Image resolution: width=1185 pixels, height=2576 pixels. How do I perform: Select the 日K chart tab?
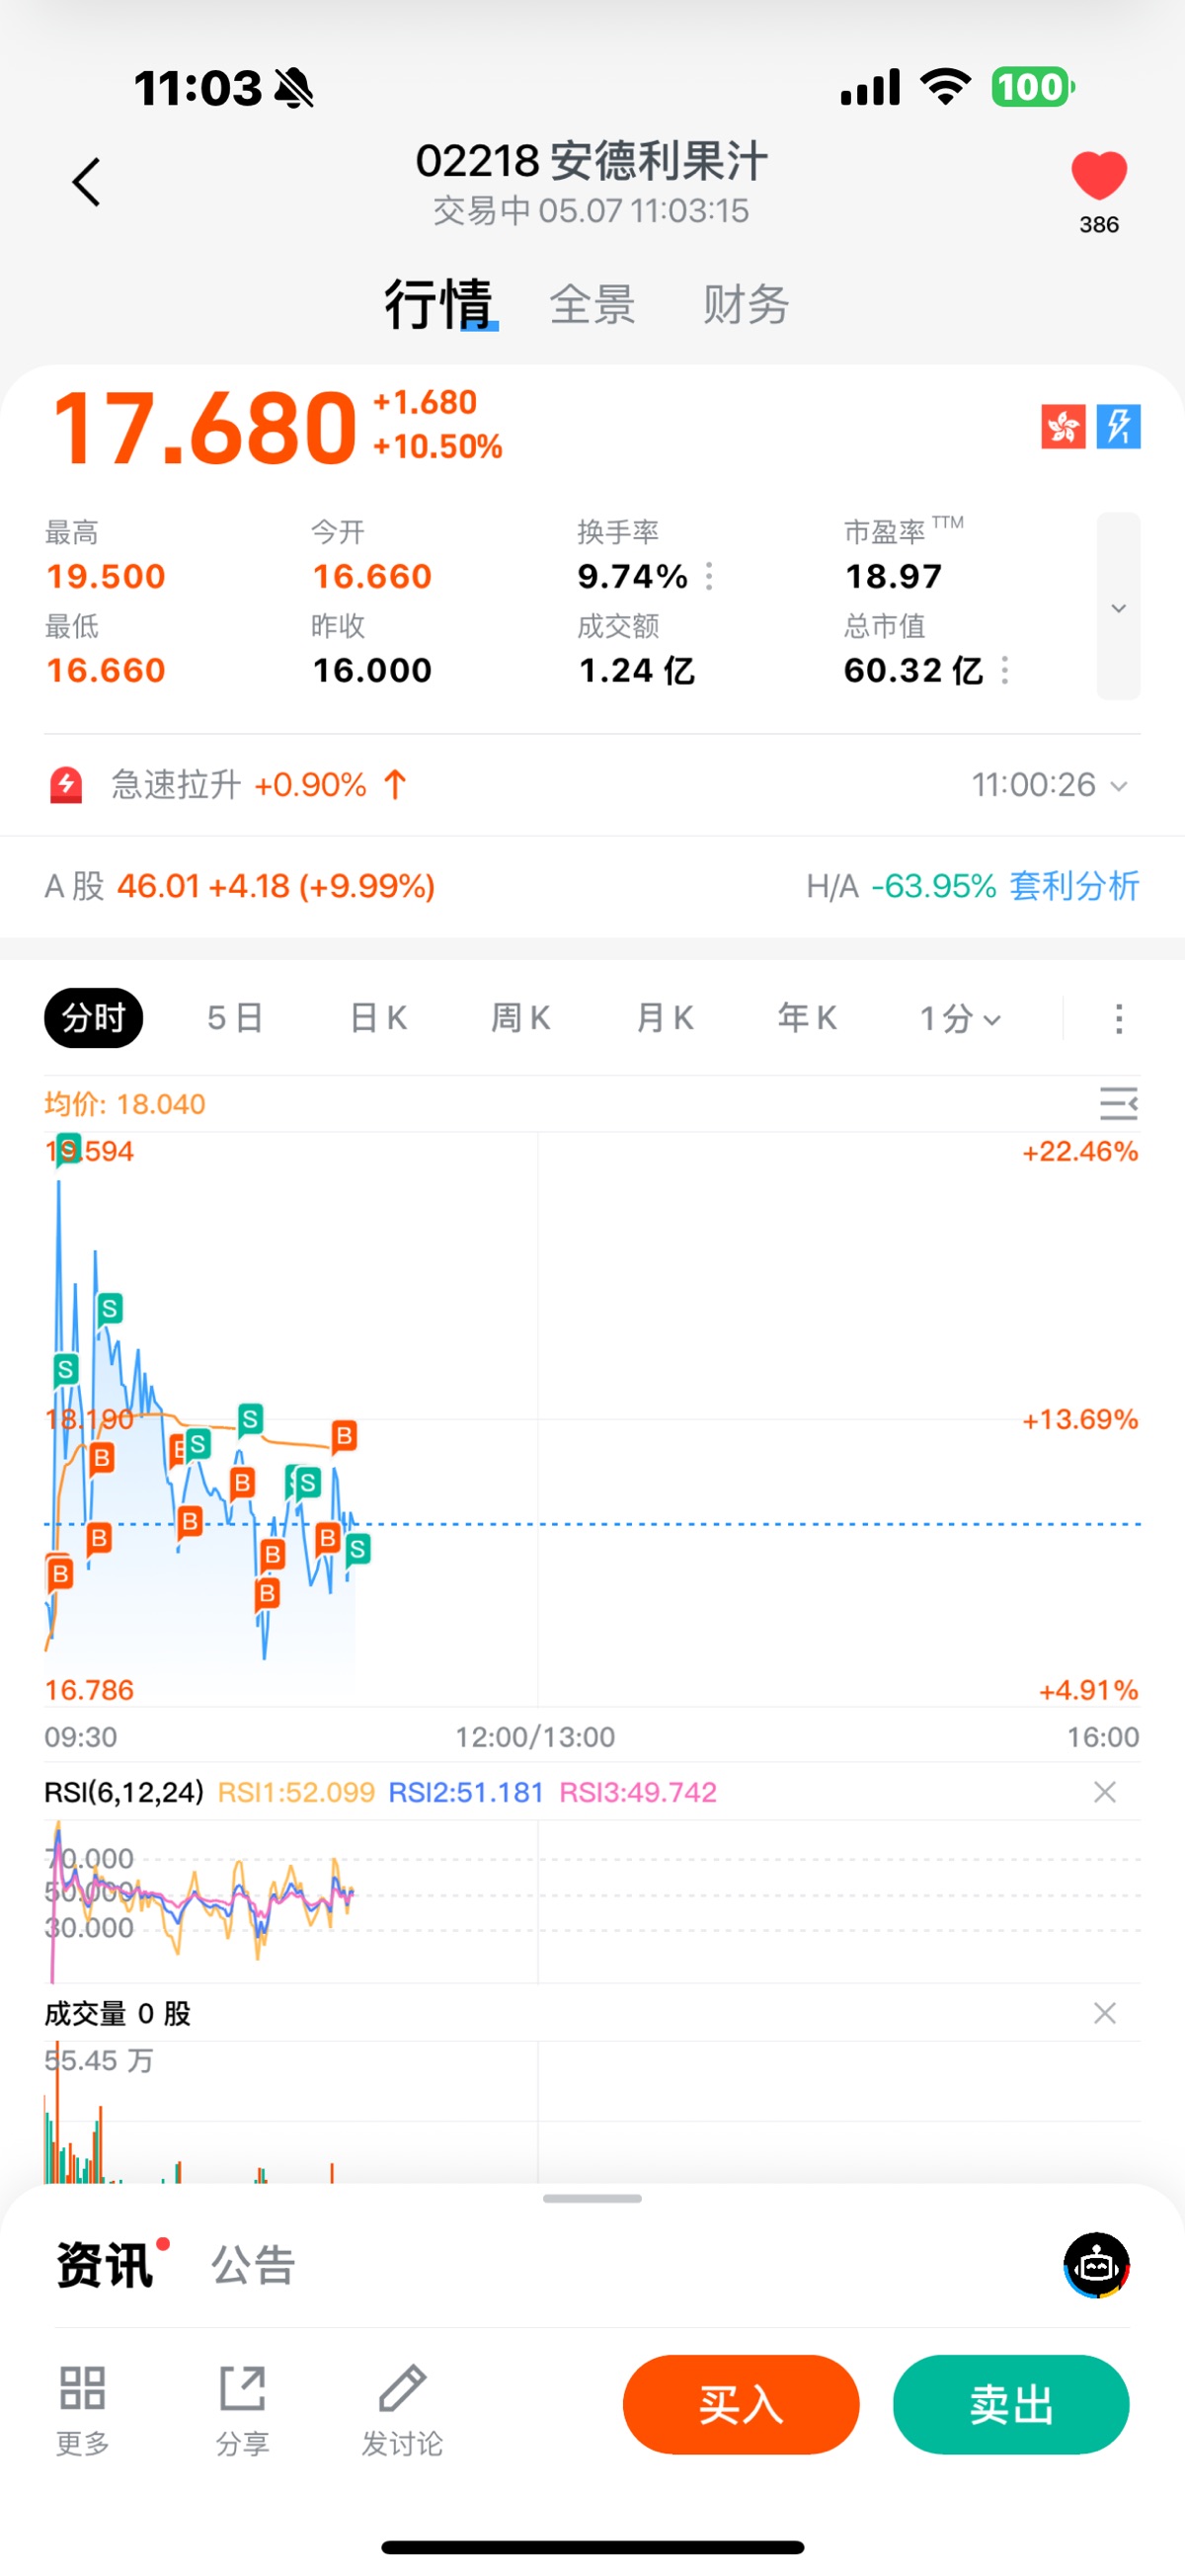(378, 1018)
